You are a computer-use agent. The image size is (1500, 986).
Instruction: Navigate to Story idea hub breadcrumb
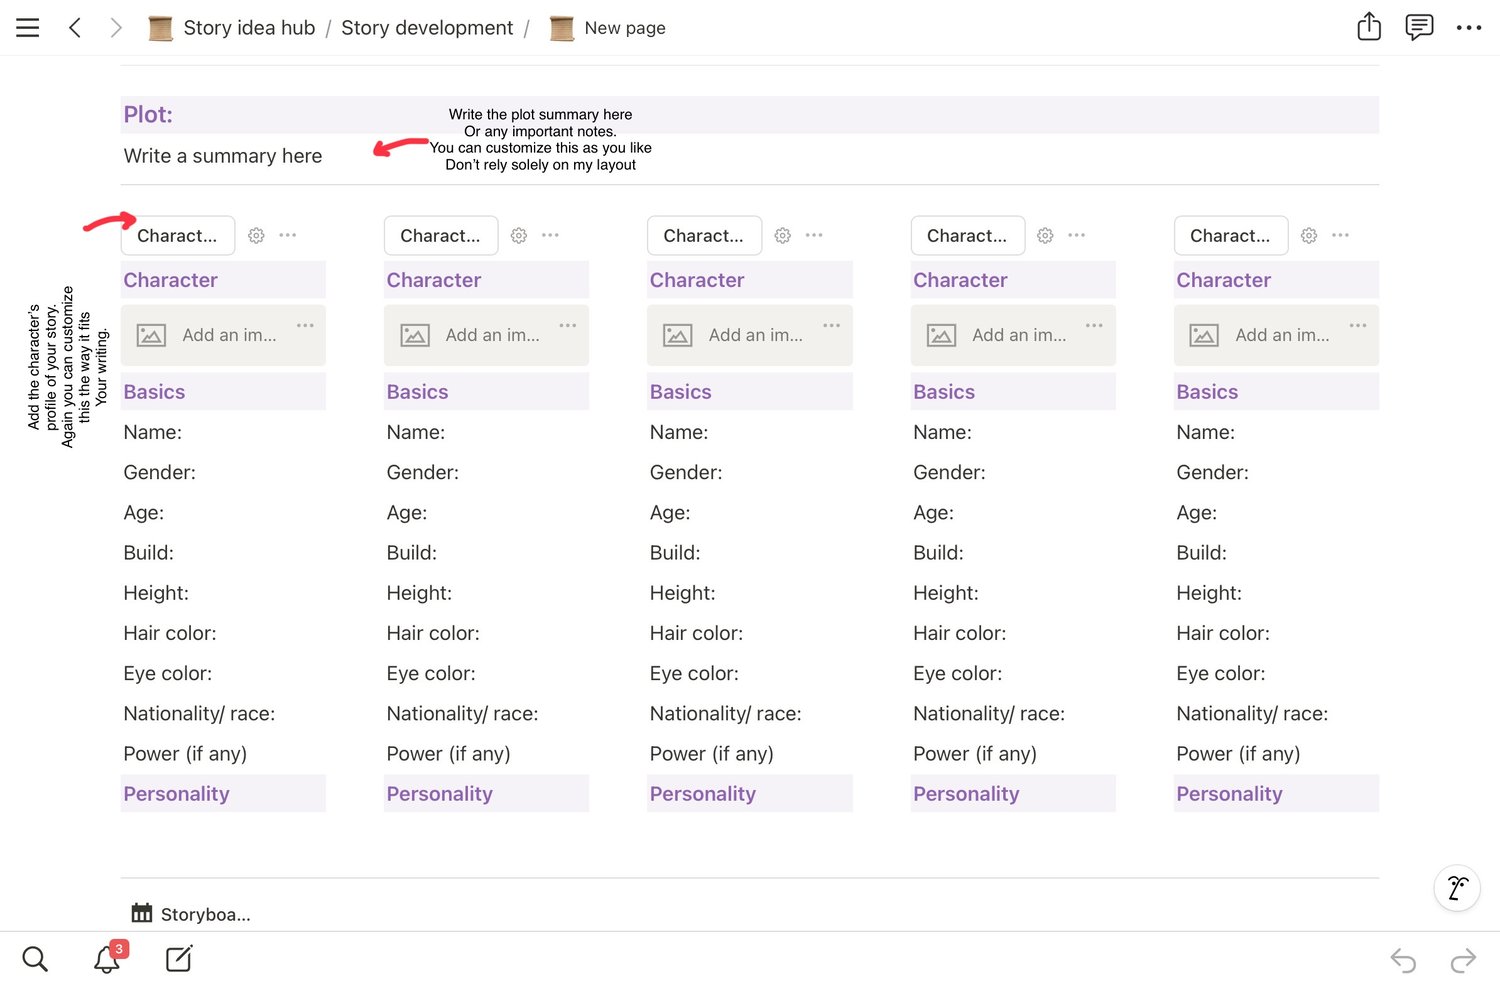[x=249, y=28]
